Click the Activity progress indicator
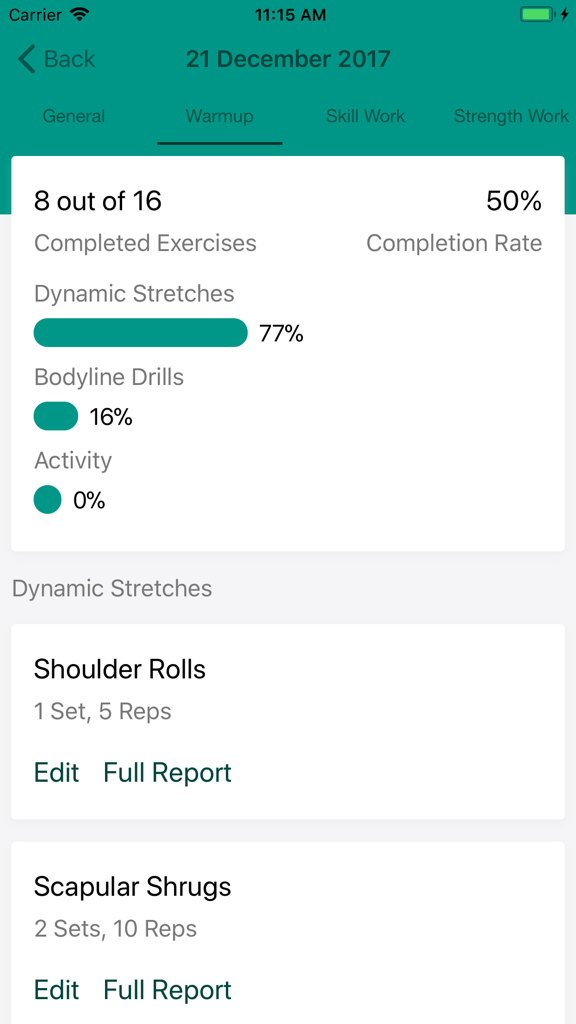 point(47,499)
